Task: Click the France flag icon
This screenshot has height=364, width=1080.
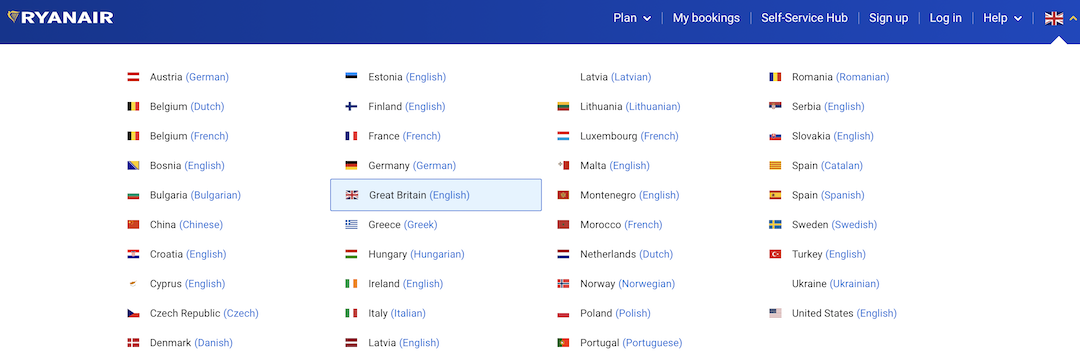Action: coord(351,136)
